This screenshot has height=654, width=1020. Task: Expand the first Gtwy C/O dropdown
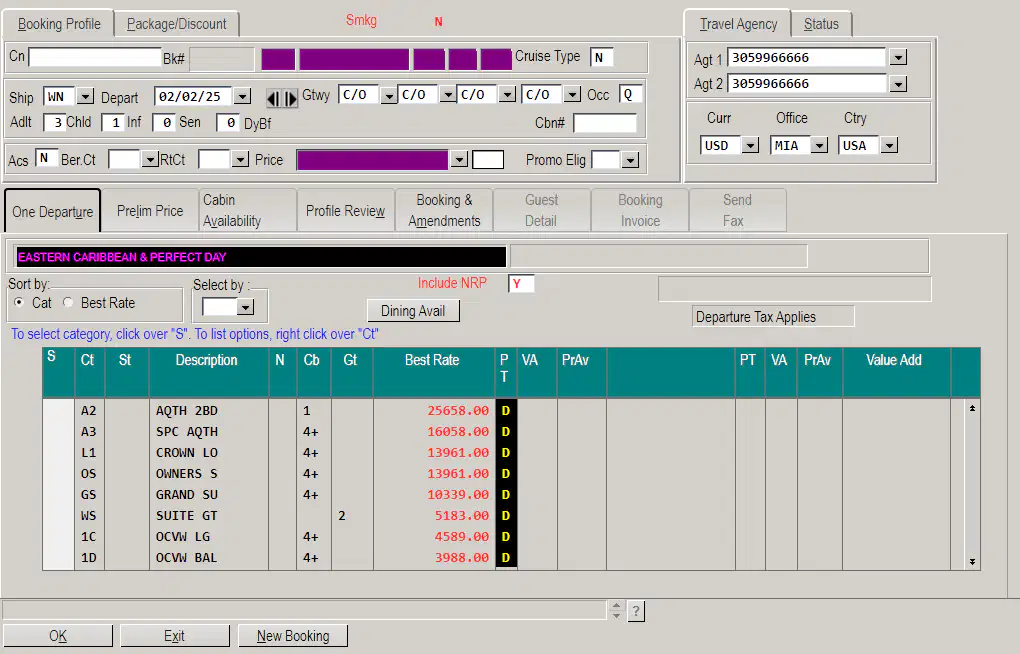tap(388, 95)
